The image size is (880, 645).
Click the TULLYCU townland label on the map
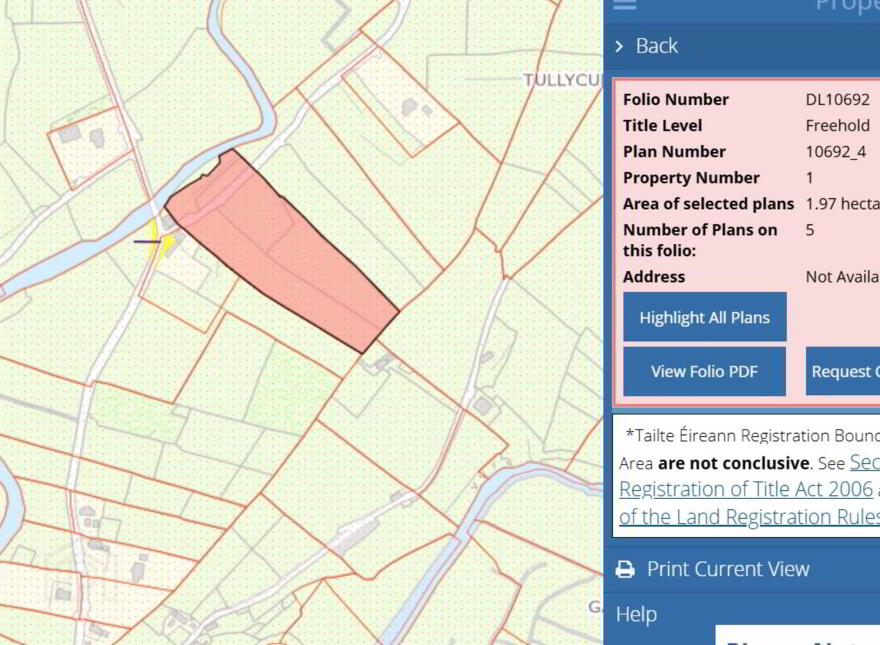click(x=563, y=80)
